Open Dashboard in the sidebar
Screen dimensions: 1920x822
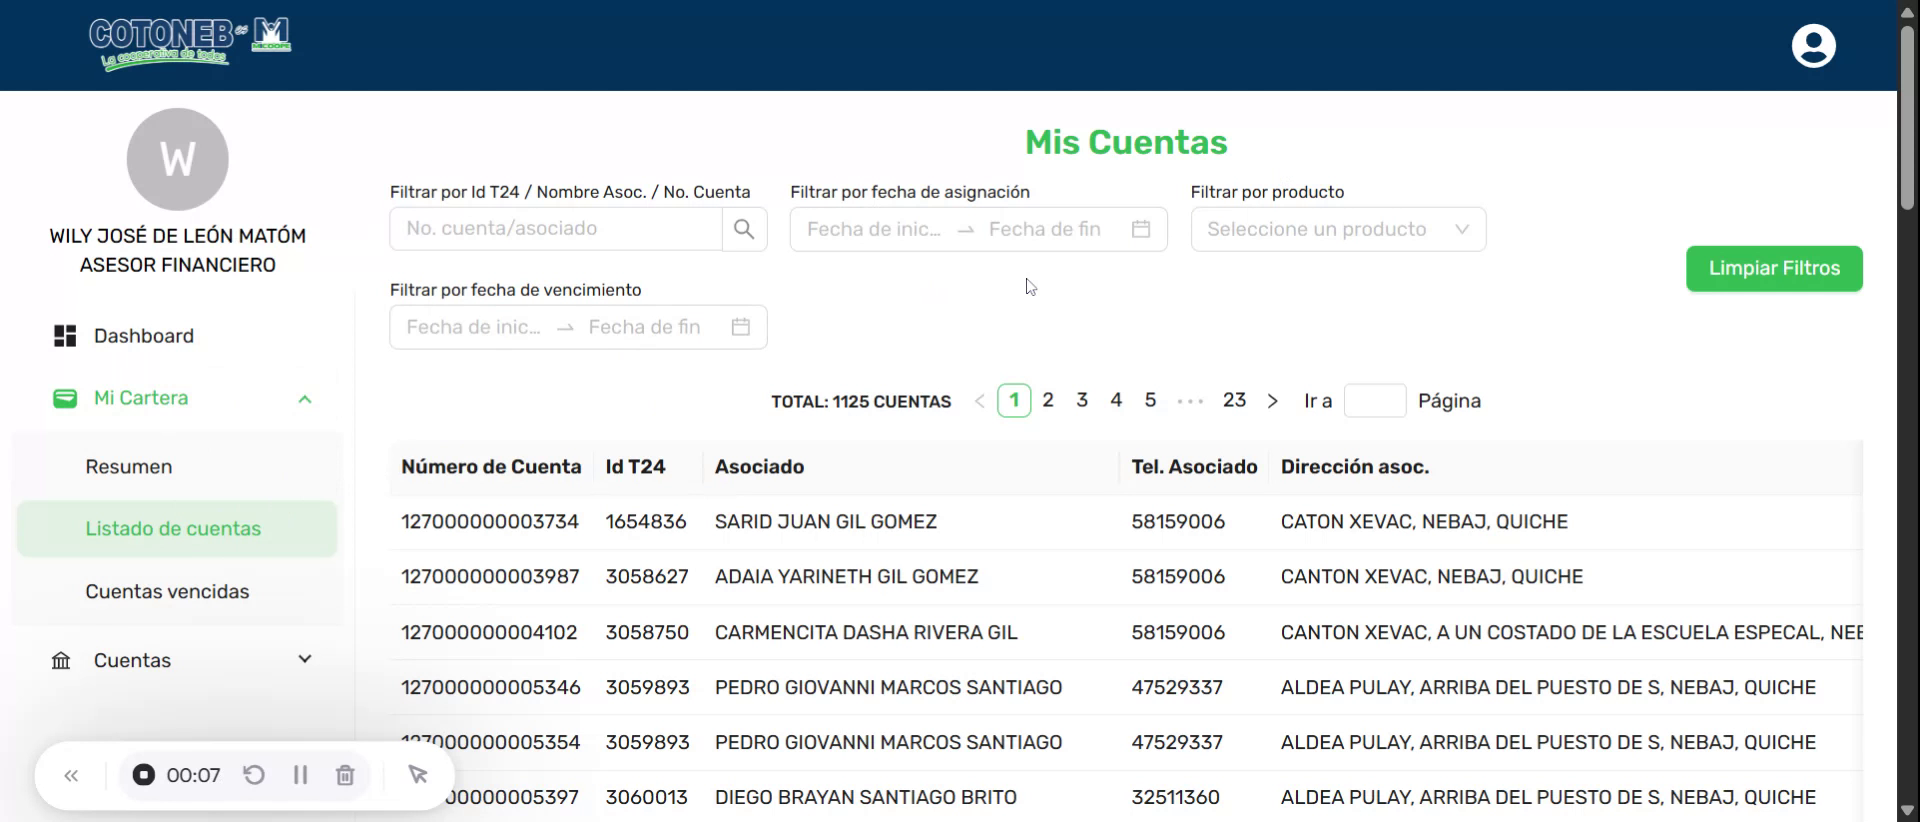coord(144,336)
